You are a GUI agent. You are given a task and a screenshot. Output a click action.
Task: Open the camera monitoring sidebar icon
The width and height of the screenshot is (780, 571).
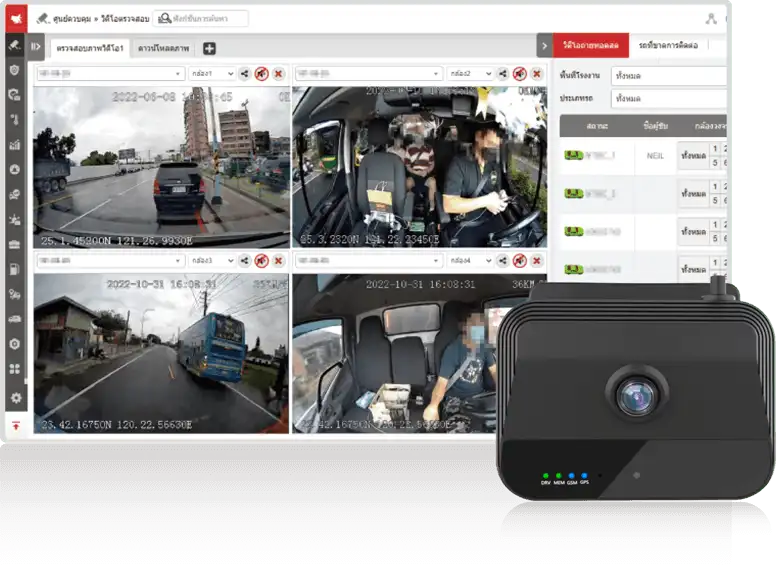(x=15, y=46)
